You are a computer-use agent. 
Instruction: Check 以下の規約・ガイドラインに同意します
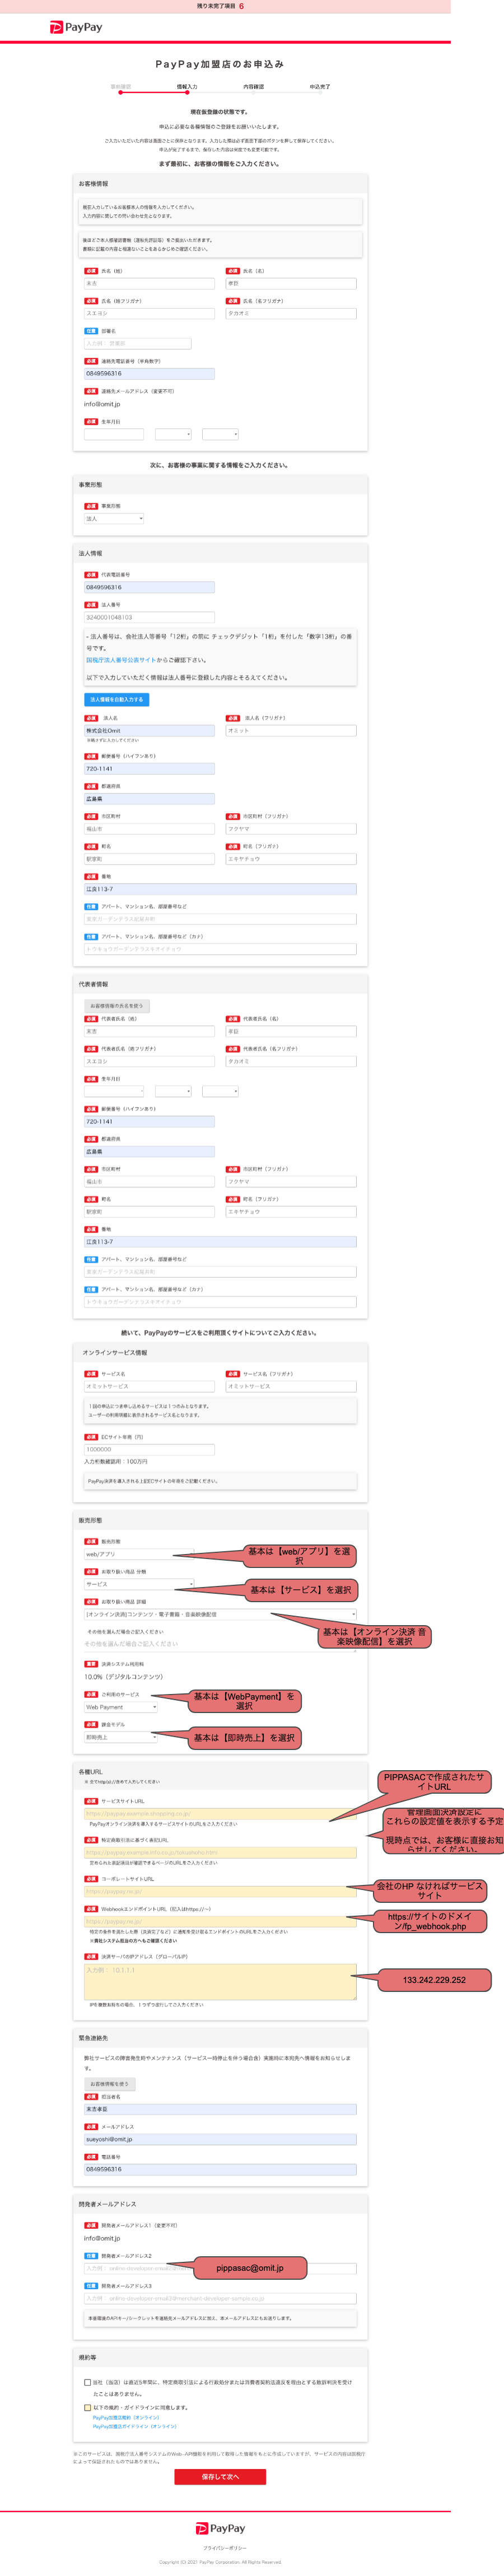tap(87, 2407)
